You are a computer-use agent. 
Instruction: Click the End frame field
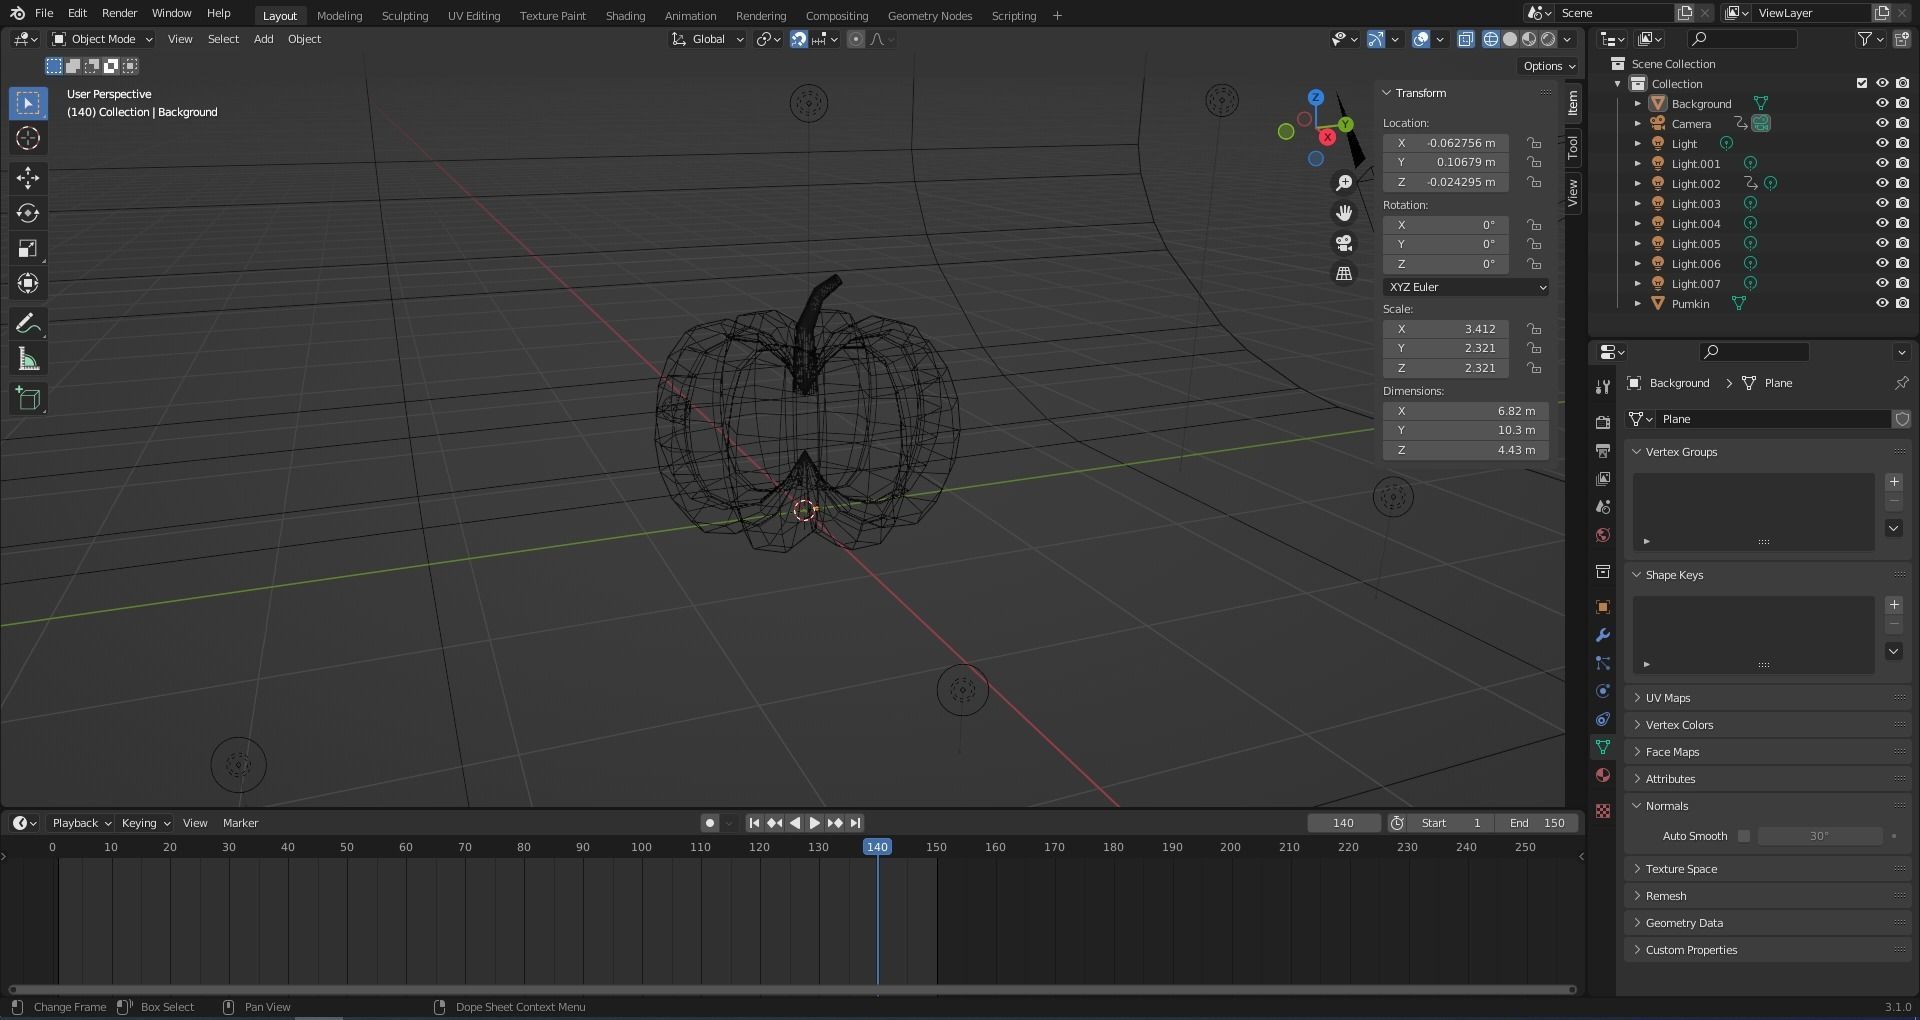tap(1538, 823)
